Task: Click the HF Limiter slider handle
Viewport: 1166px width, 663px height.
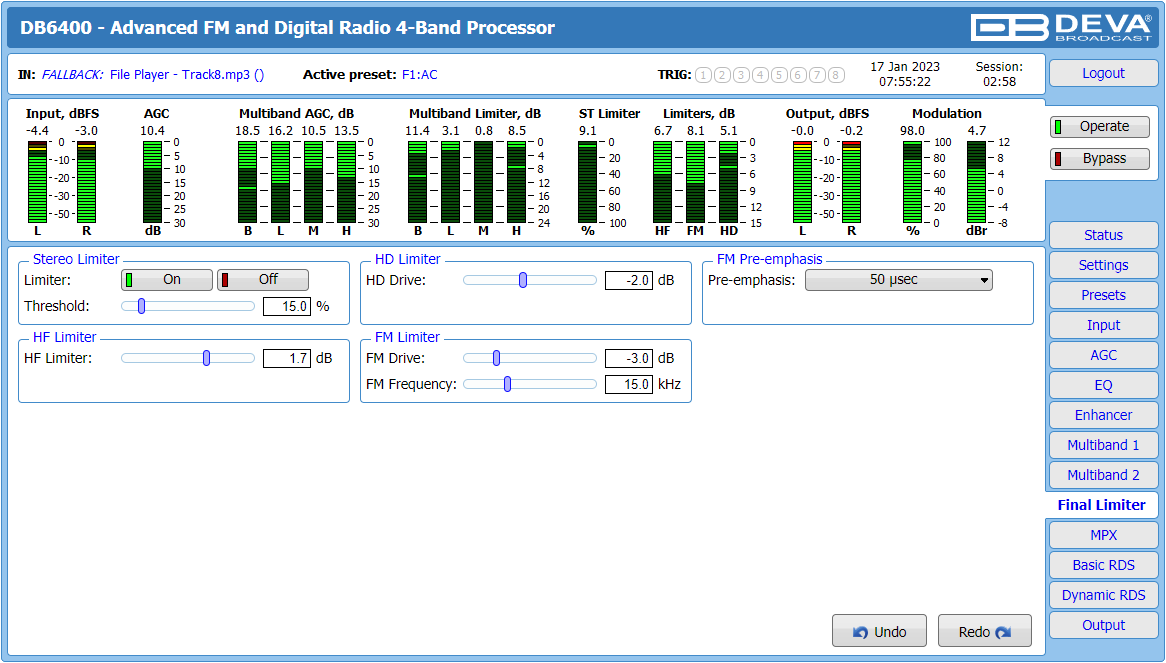Action: [x=207, y=358]
